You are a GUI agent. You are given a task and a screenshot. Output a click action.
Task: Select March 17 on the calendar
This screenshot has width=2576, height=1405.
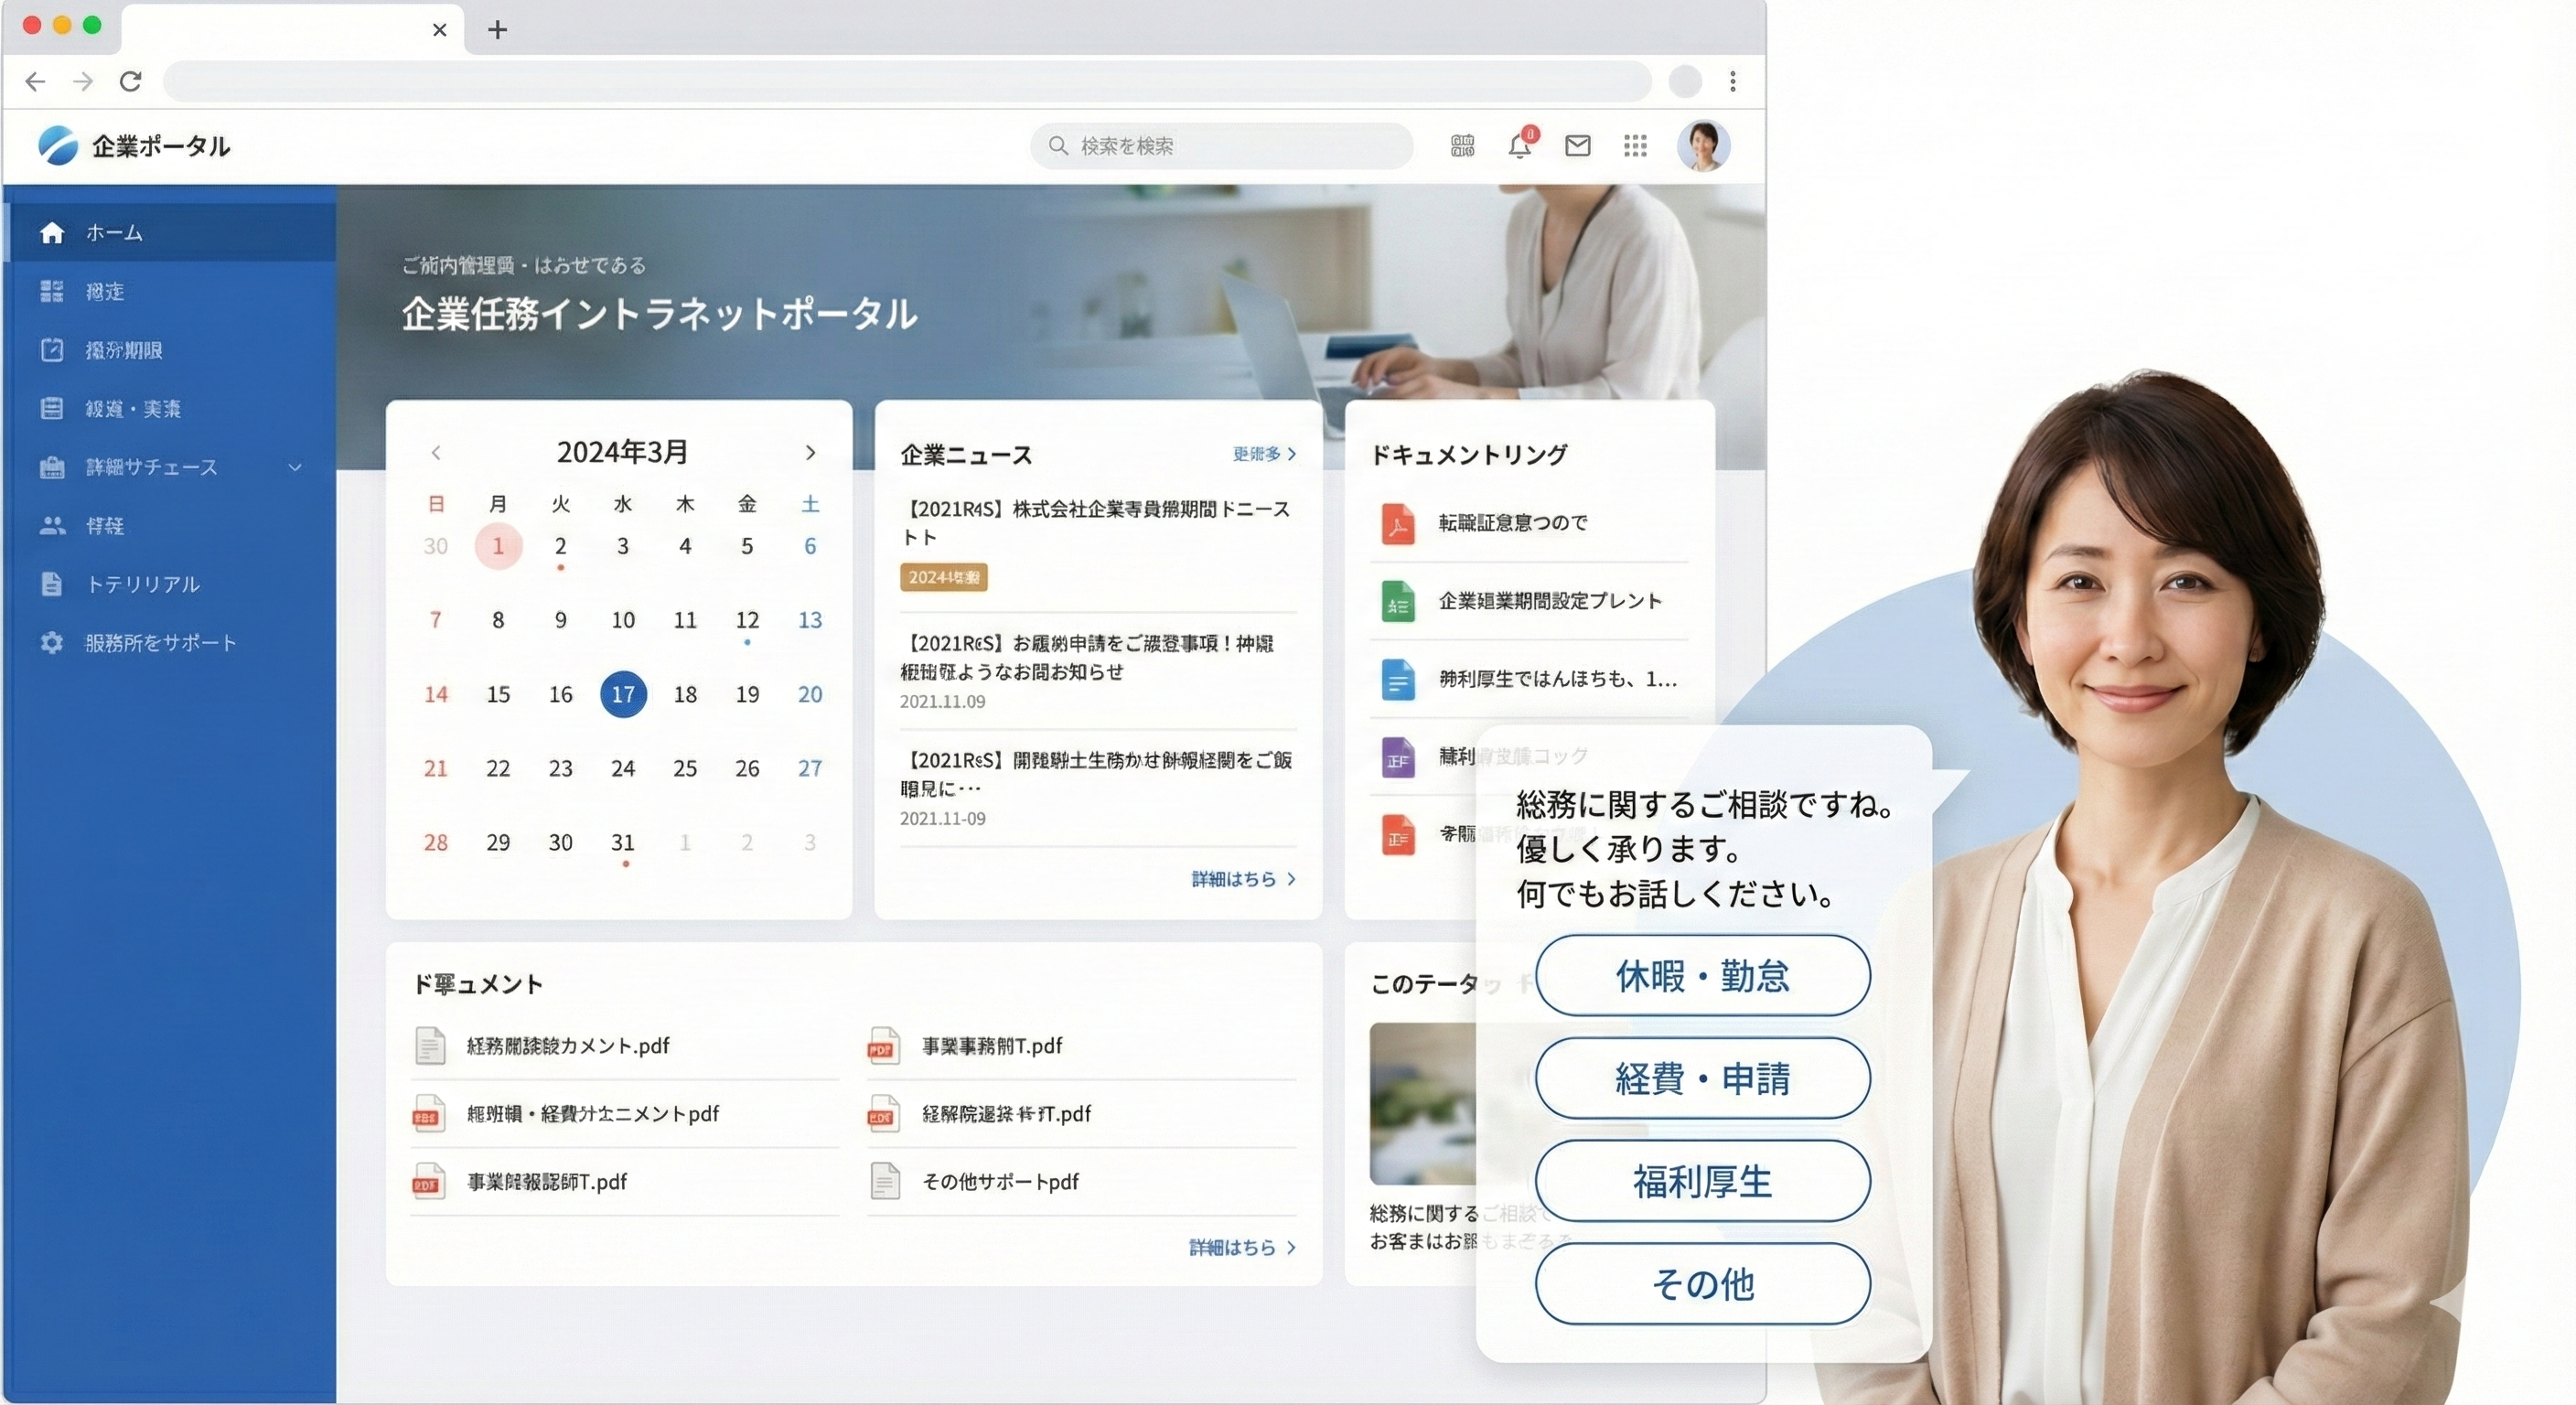(x=623, y=694)
